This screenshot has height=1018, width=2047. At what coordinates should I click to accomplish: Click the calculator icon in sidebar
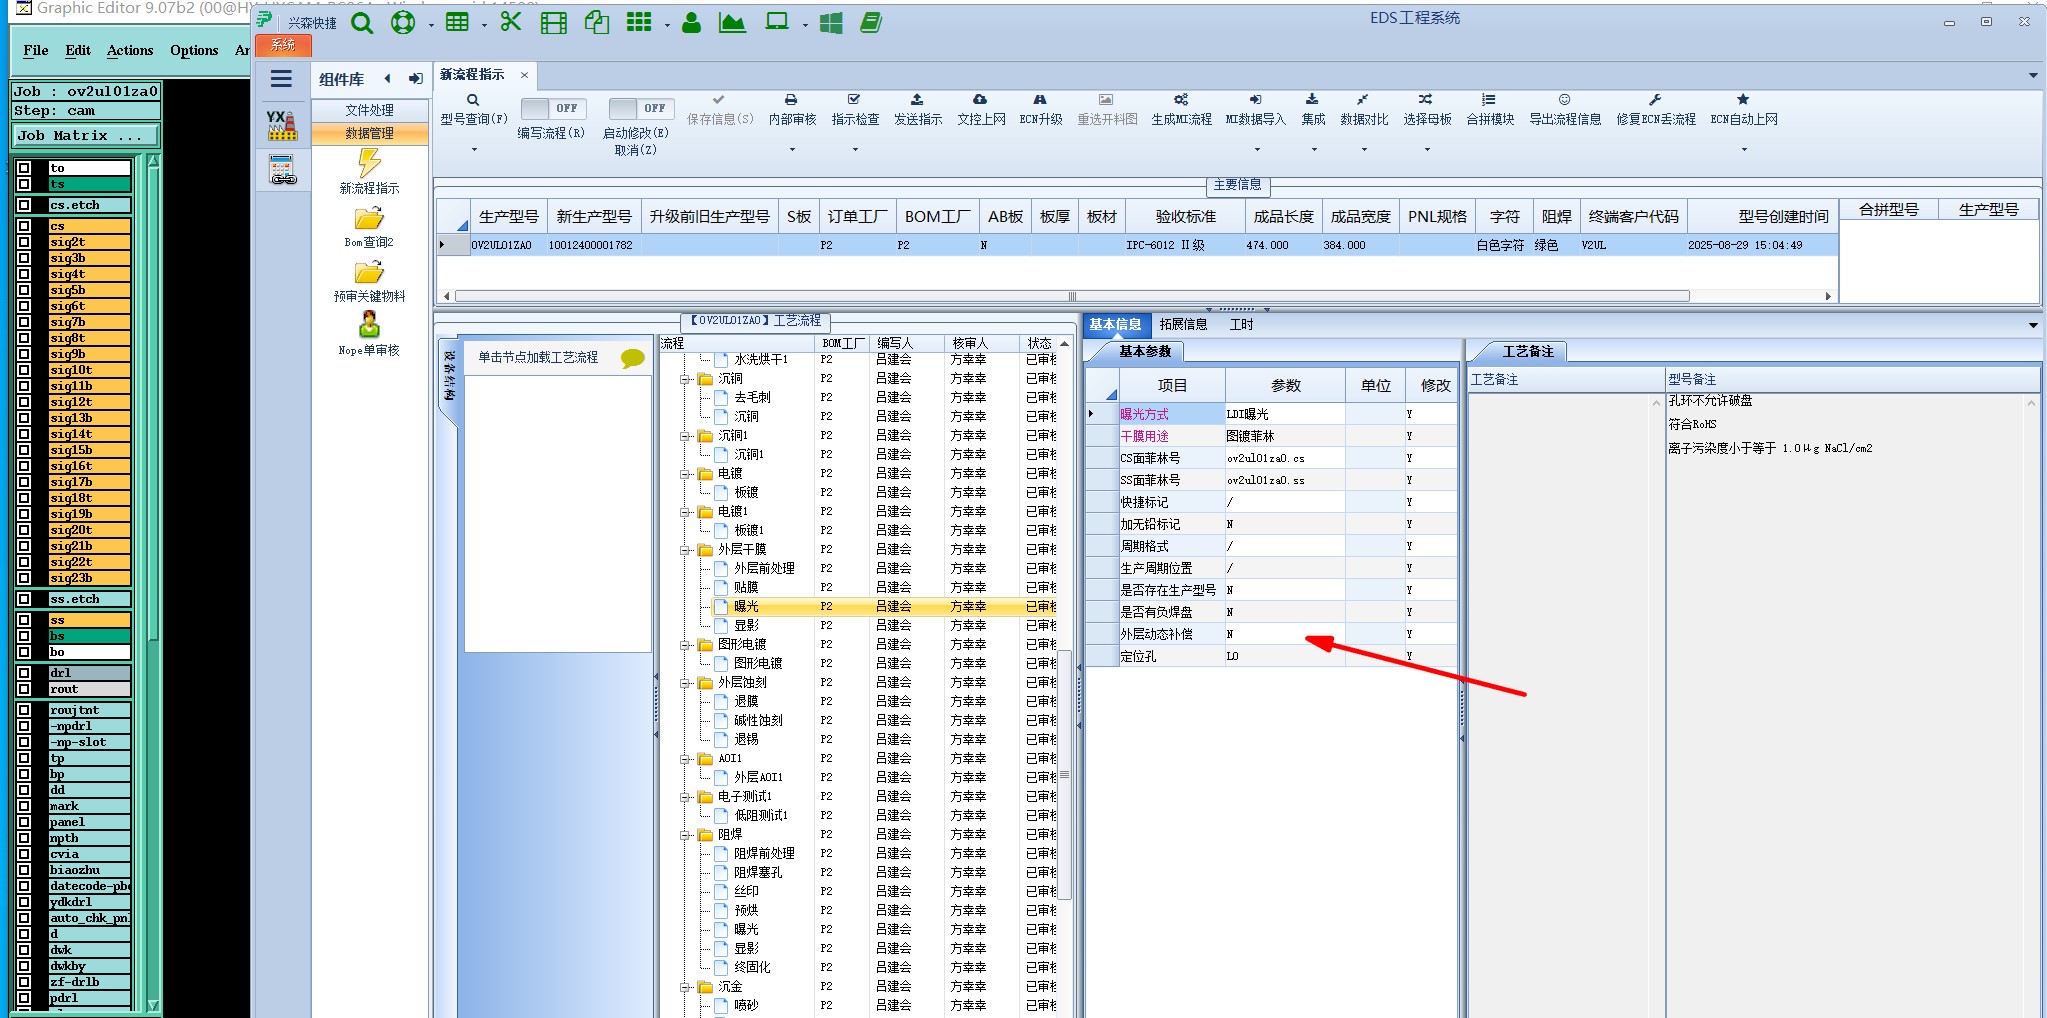coord(283,170)
